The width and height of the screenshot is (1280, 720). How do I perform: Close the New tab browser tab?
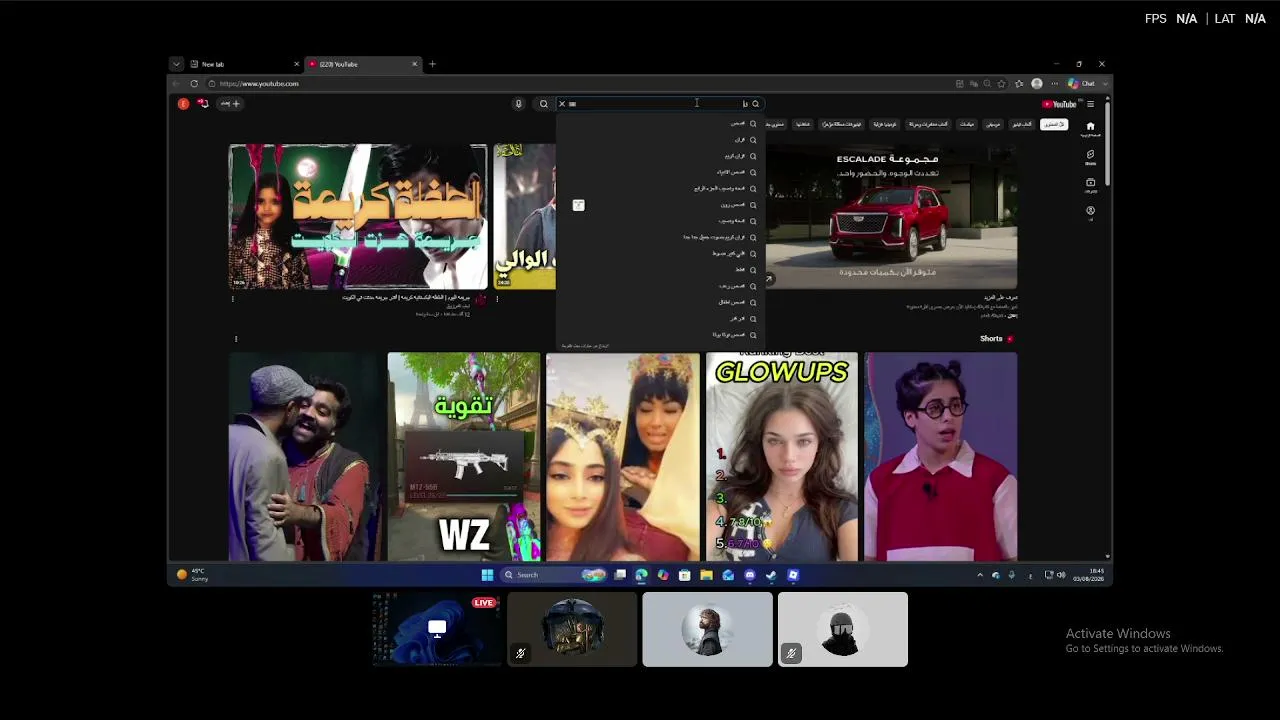pyautogui.click(x=296, y=64)
